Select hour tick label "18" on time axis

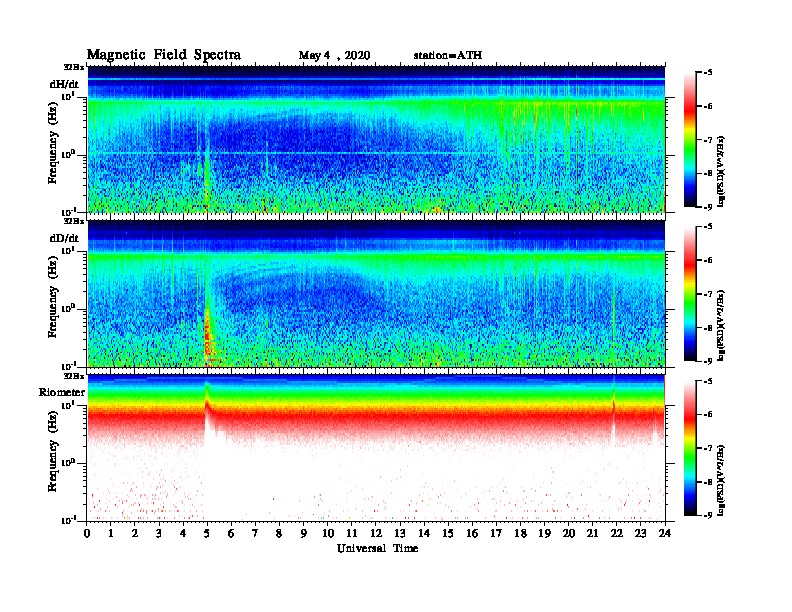(x=520, y=533)
